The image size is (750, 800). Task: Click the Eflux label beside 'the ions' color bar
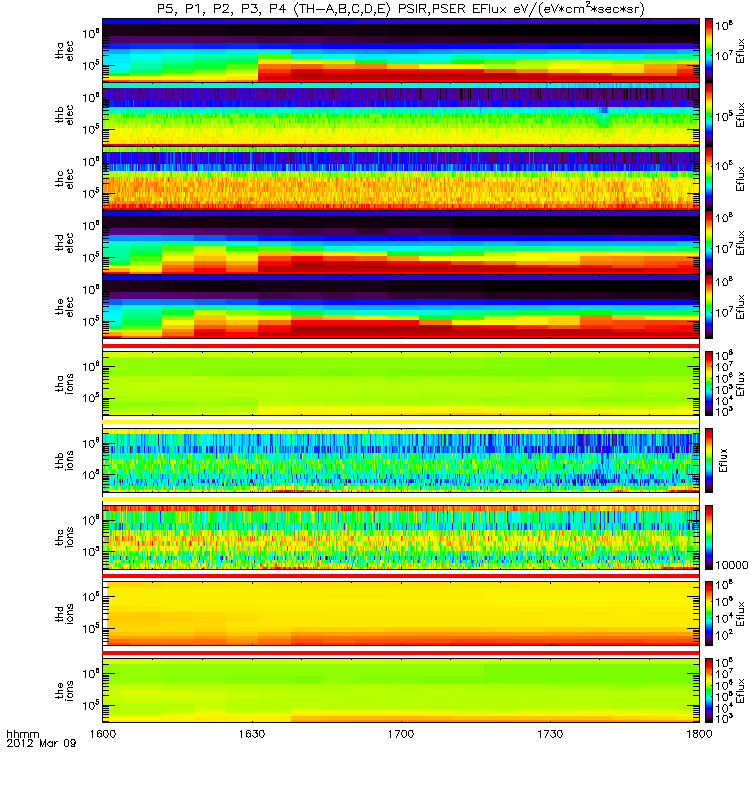click(x=740, y=690)
